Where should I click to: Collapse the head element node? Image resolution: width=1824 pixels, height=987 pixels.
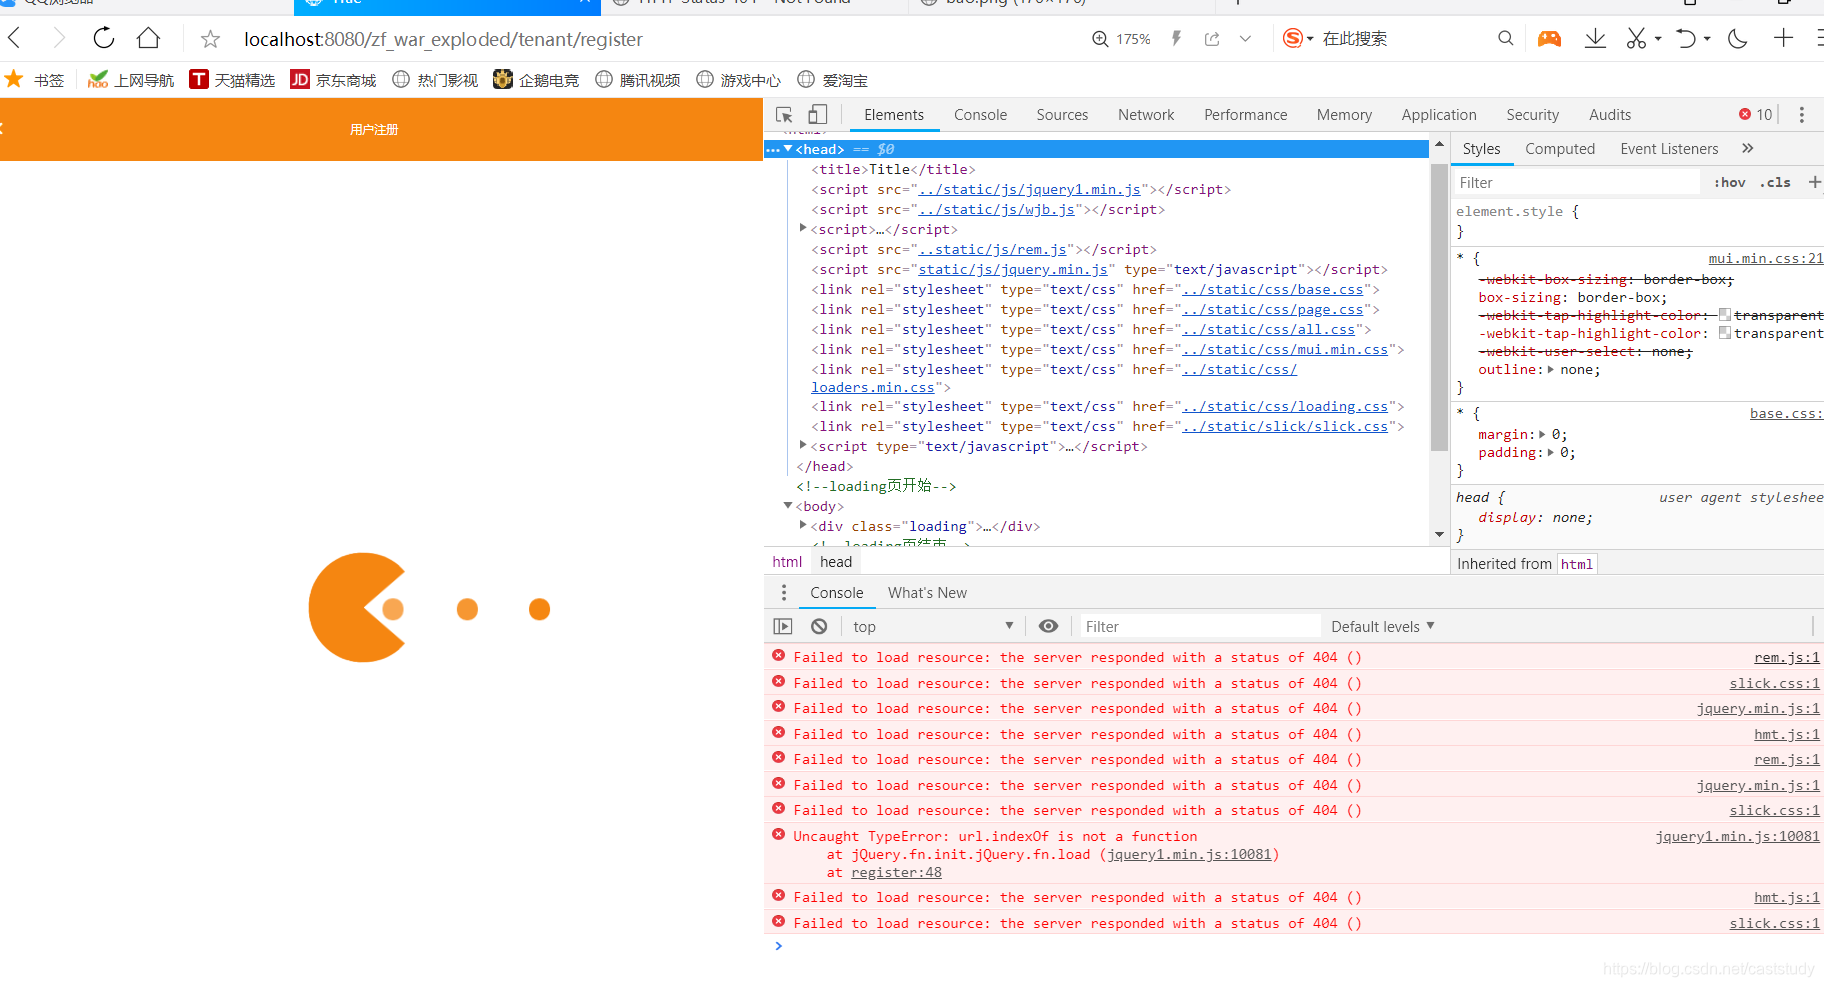788,149
